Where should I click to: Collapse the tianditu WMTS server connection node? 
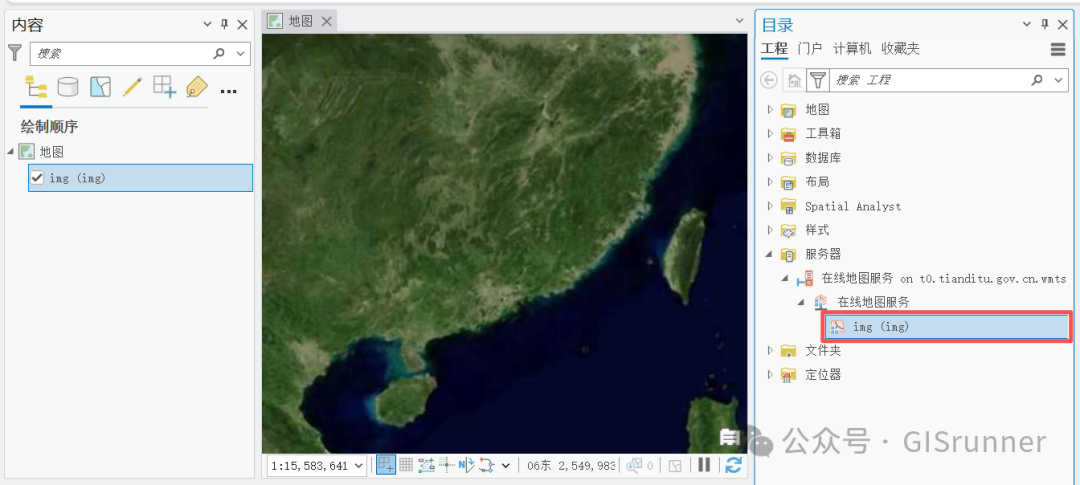tap(785, 278)
